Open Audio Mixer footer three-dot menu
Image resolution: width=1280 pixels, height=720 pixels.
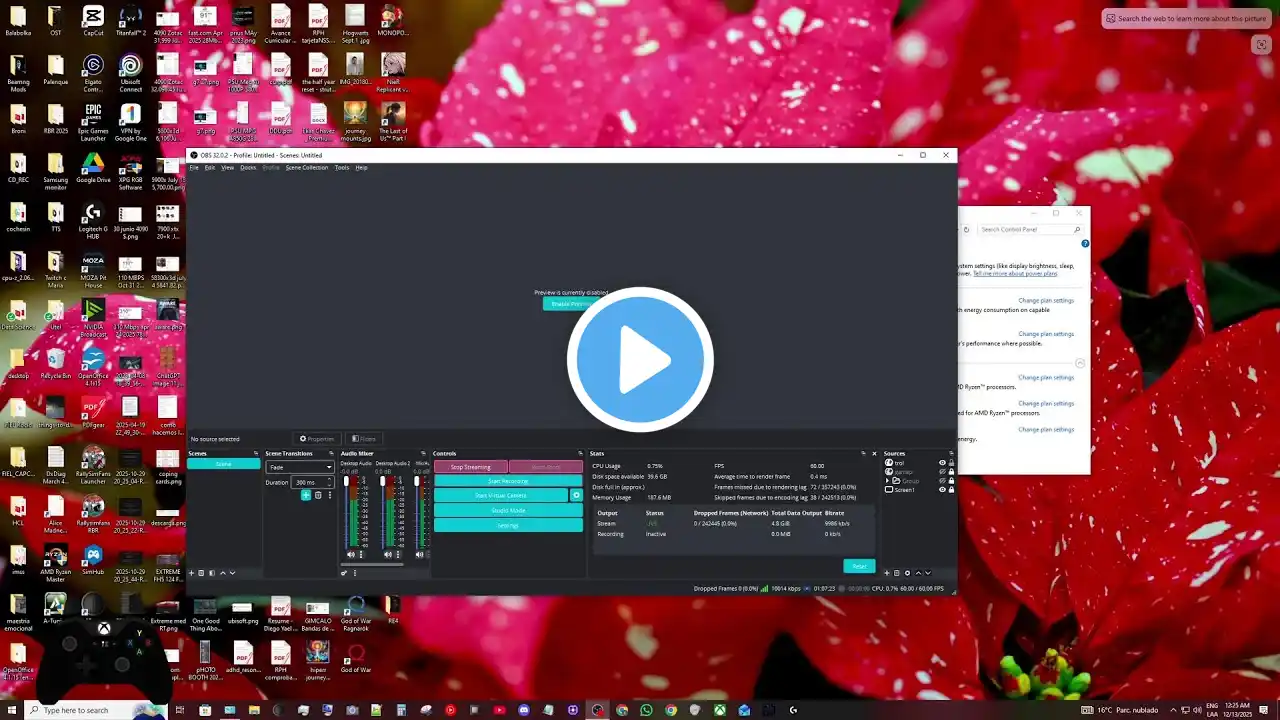[354, 573]
